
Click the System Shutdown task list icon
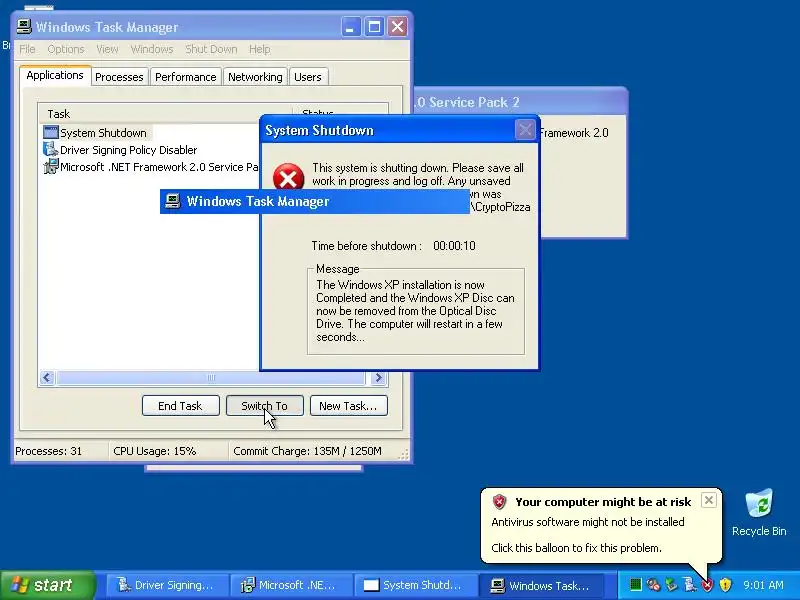point(51,132)
